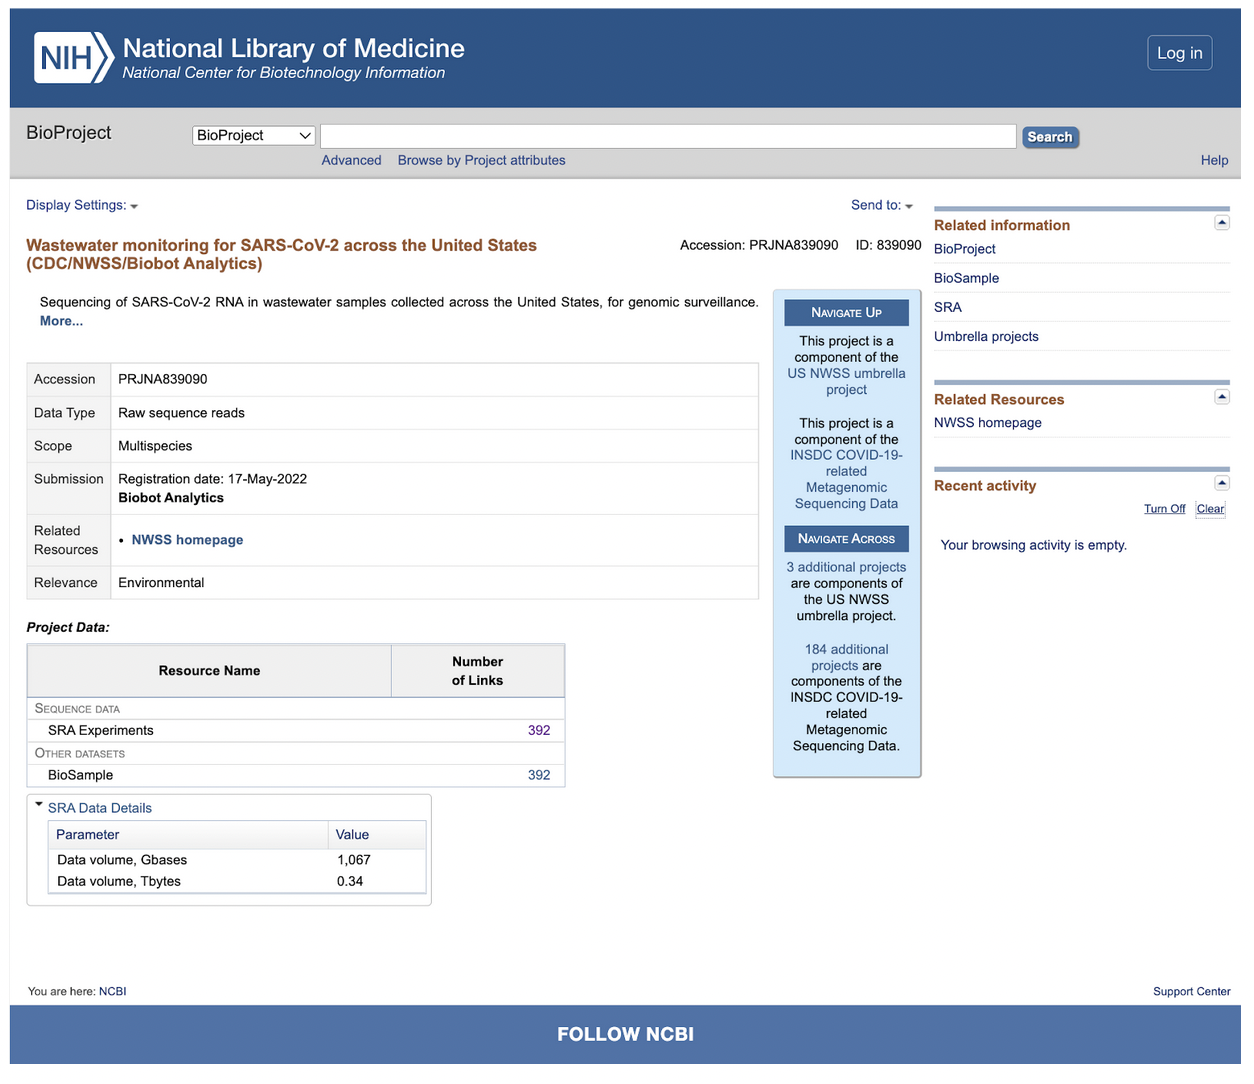Expand description with More... link
Screen dimensions: 1254x1084
click(61, 321)
